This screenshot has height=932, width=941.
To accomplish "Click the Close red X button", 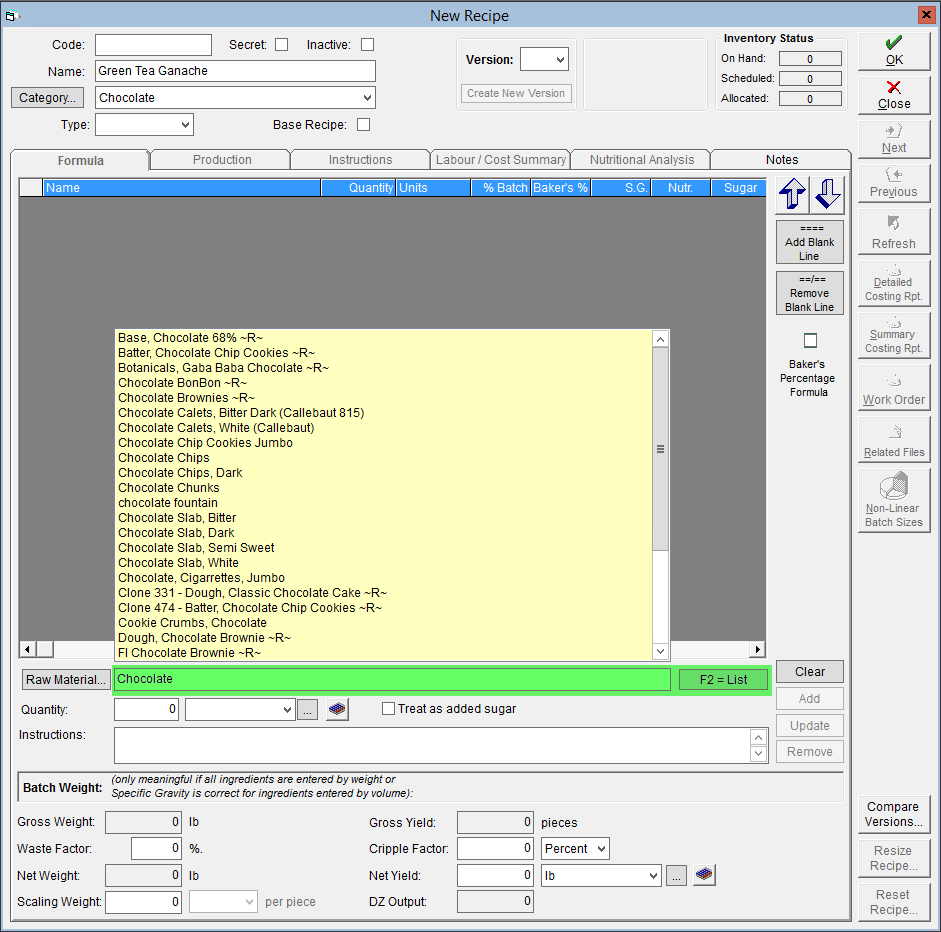I will pyautogui.click(x=894, y=95).
